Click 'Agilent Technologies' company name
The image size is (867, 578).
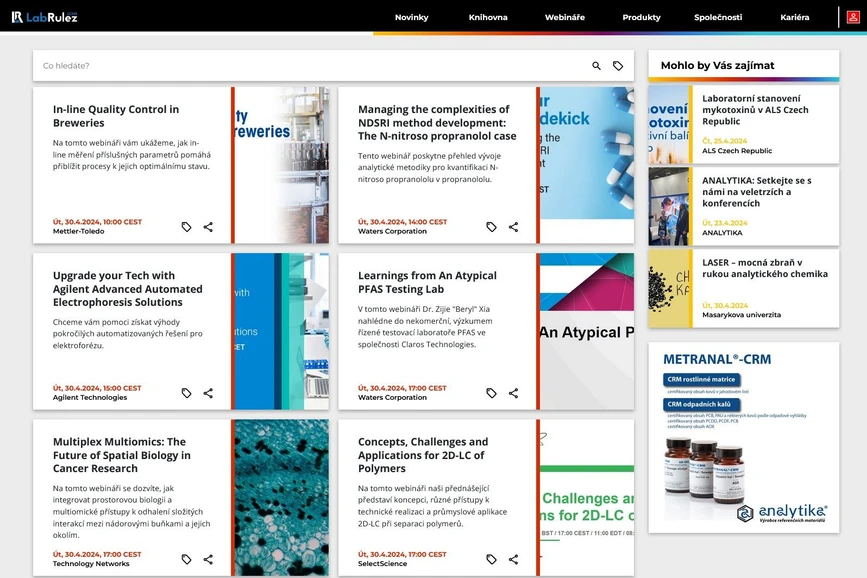coord(90,397)
